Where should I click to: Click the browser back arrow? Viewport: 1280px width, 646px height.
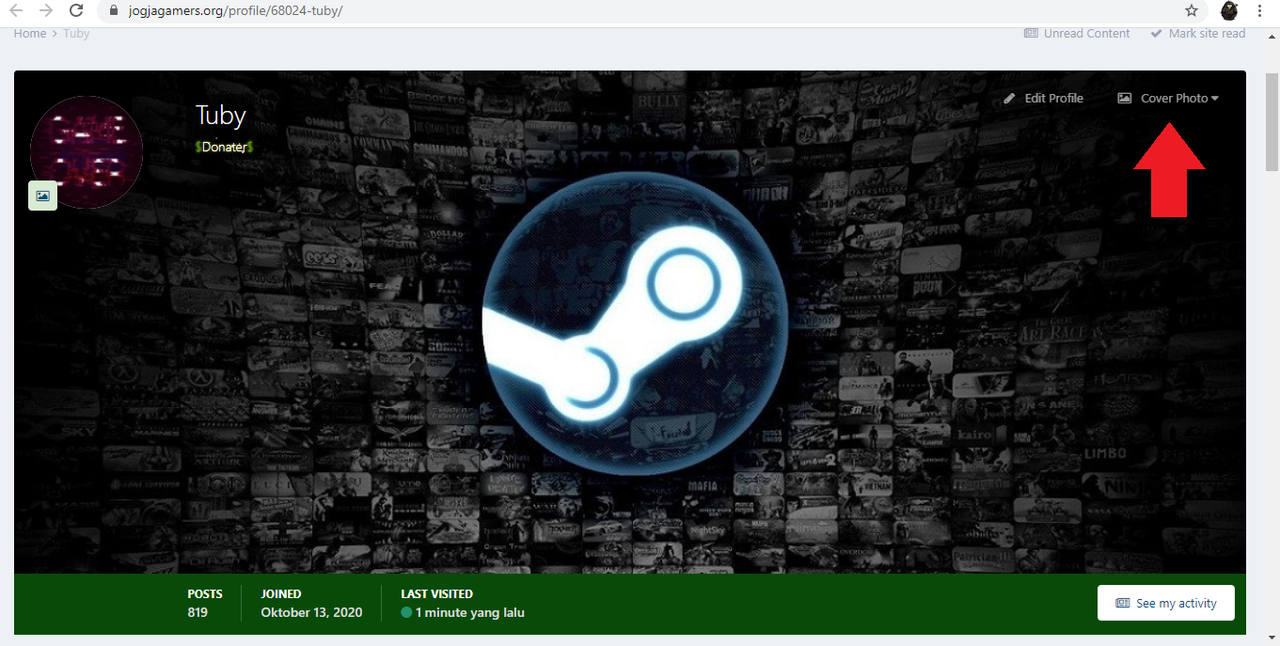point(15,11)
